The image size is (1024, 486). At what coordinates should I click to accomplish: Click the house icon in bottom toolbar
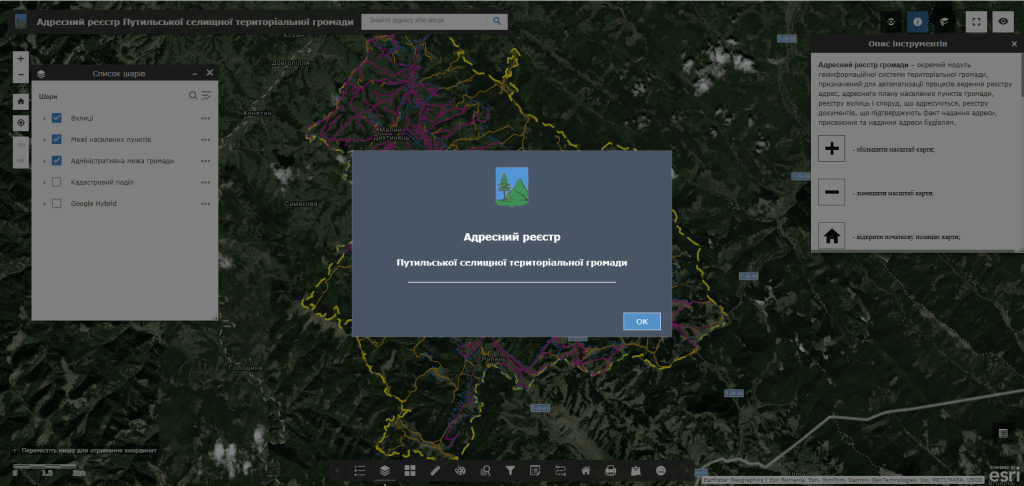tap(586, 470)
